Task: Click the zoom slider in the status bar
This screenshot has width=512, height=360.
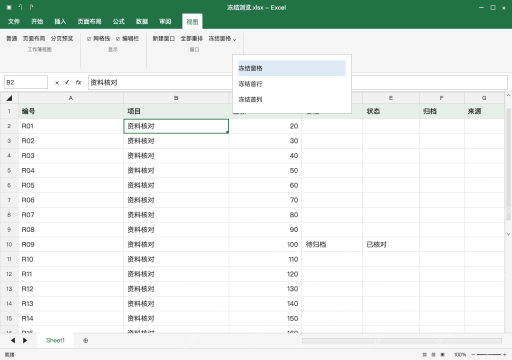Action: (x=489, y=355)
